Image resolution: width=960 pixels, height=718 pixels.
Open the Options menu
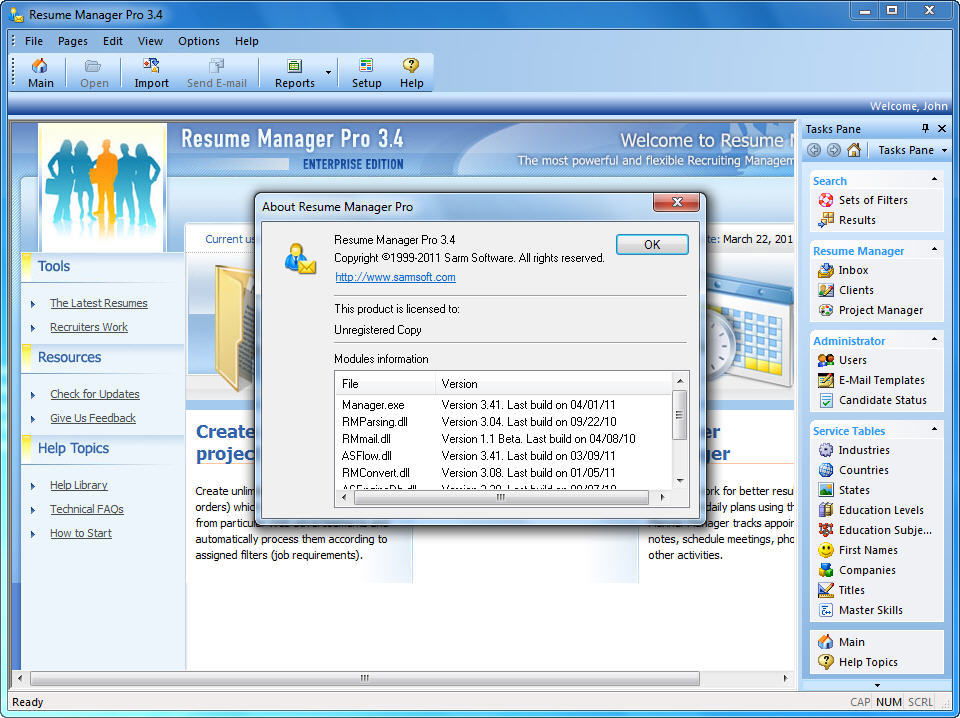(x=198, y=41)
